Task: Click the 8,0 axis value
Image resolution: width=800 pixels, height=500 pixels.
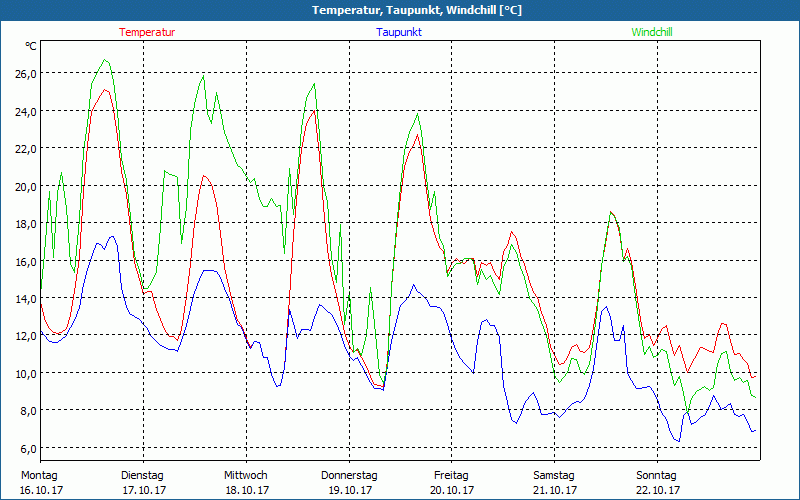Action: pyautogui.click(x=28, y=411)
